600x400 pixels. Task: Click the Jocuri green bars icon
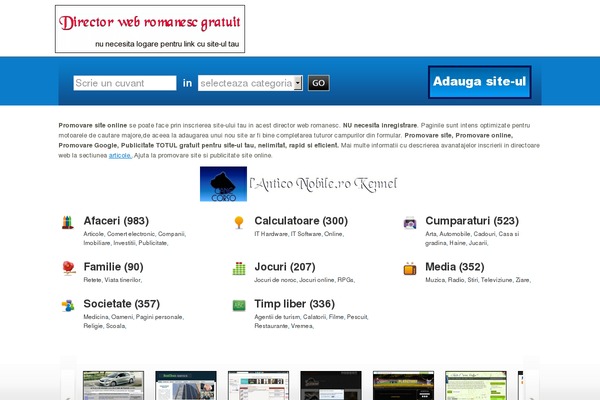(239, 268)
